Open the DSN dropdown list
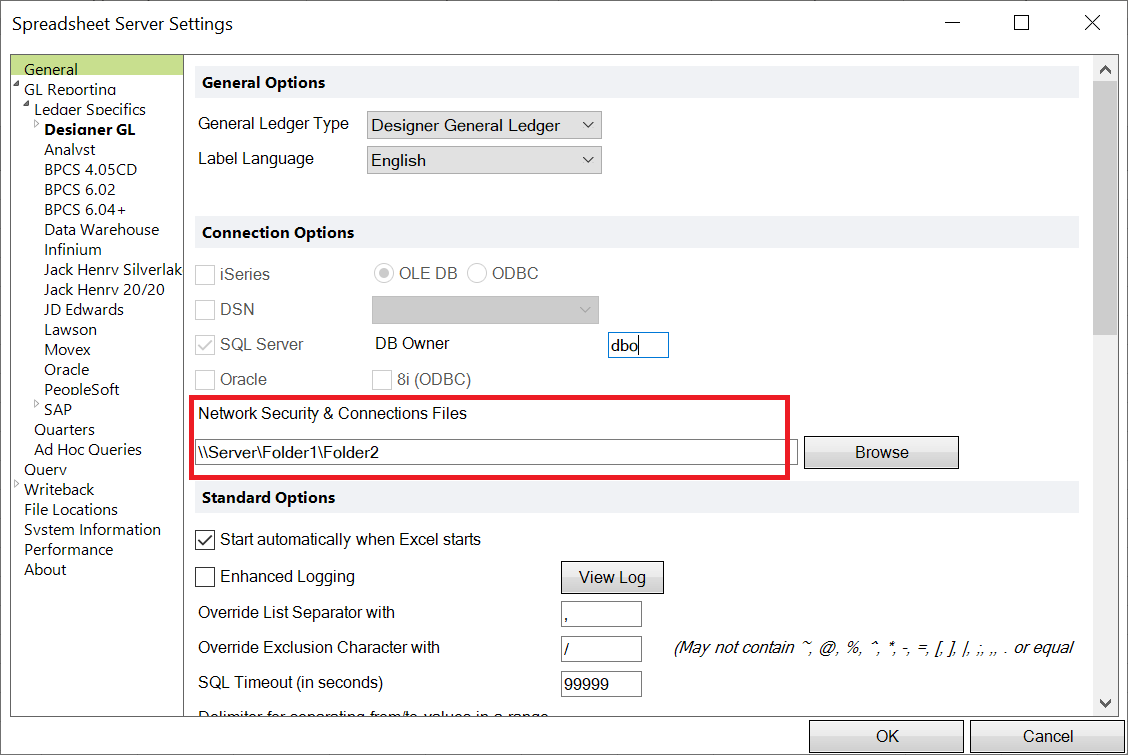Image resolution: width=1128 pixels, height=755 pixels. click(484, 309)
